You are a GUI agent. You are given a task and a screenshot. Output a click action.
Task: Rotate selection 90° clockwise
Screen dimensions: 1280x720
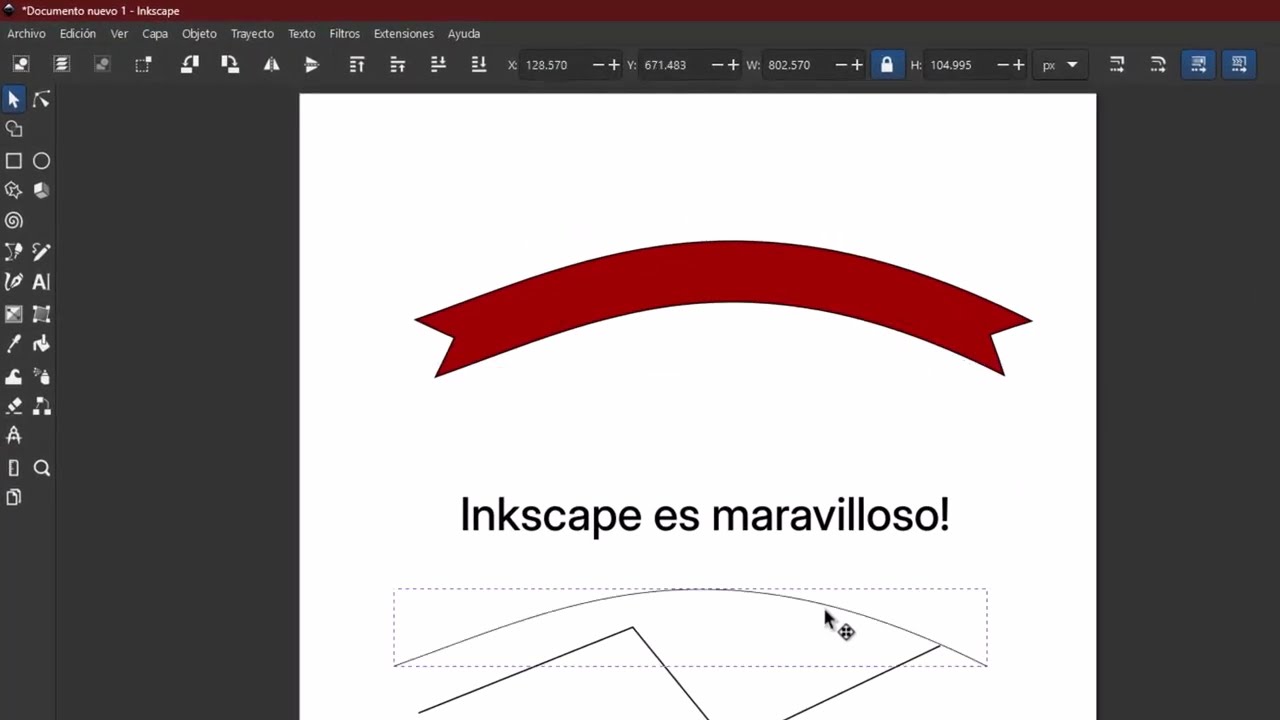click(x=230, y=64)
